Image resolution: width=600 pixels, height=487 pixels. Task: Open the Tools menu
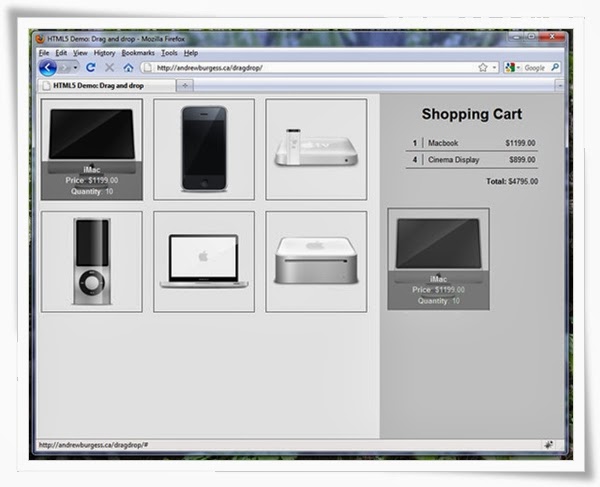(169, 53)
